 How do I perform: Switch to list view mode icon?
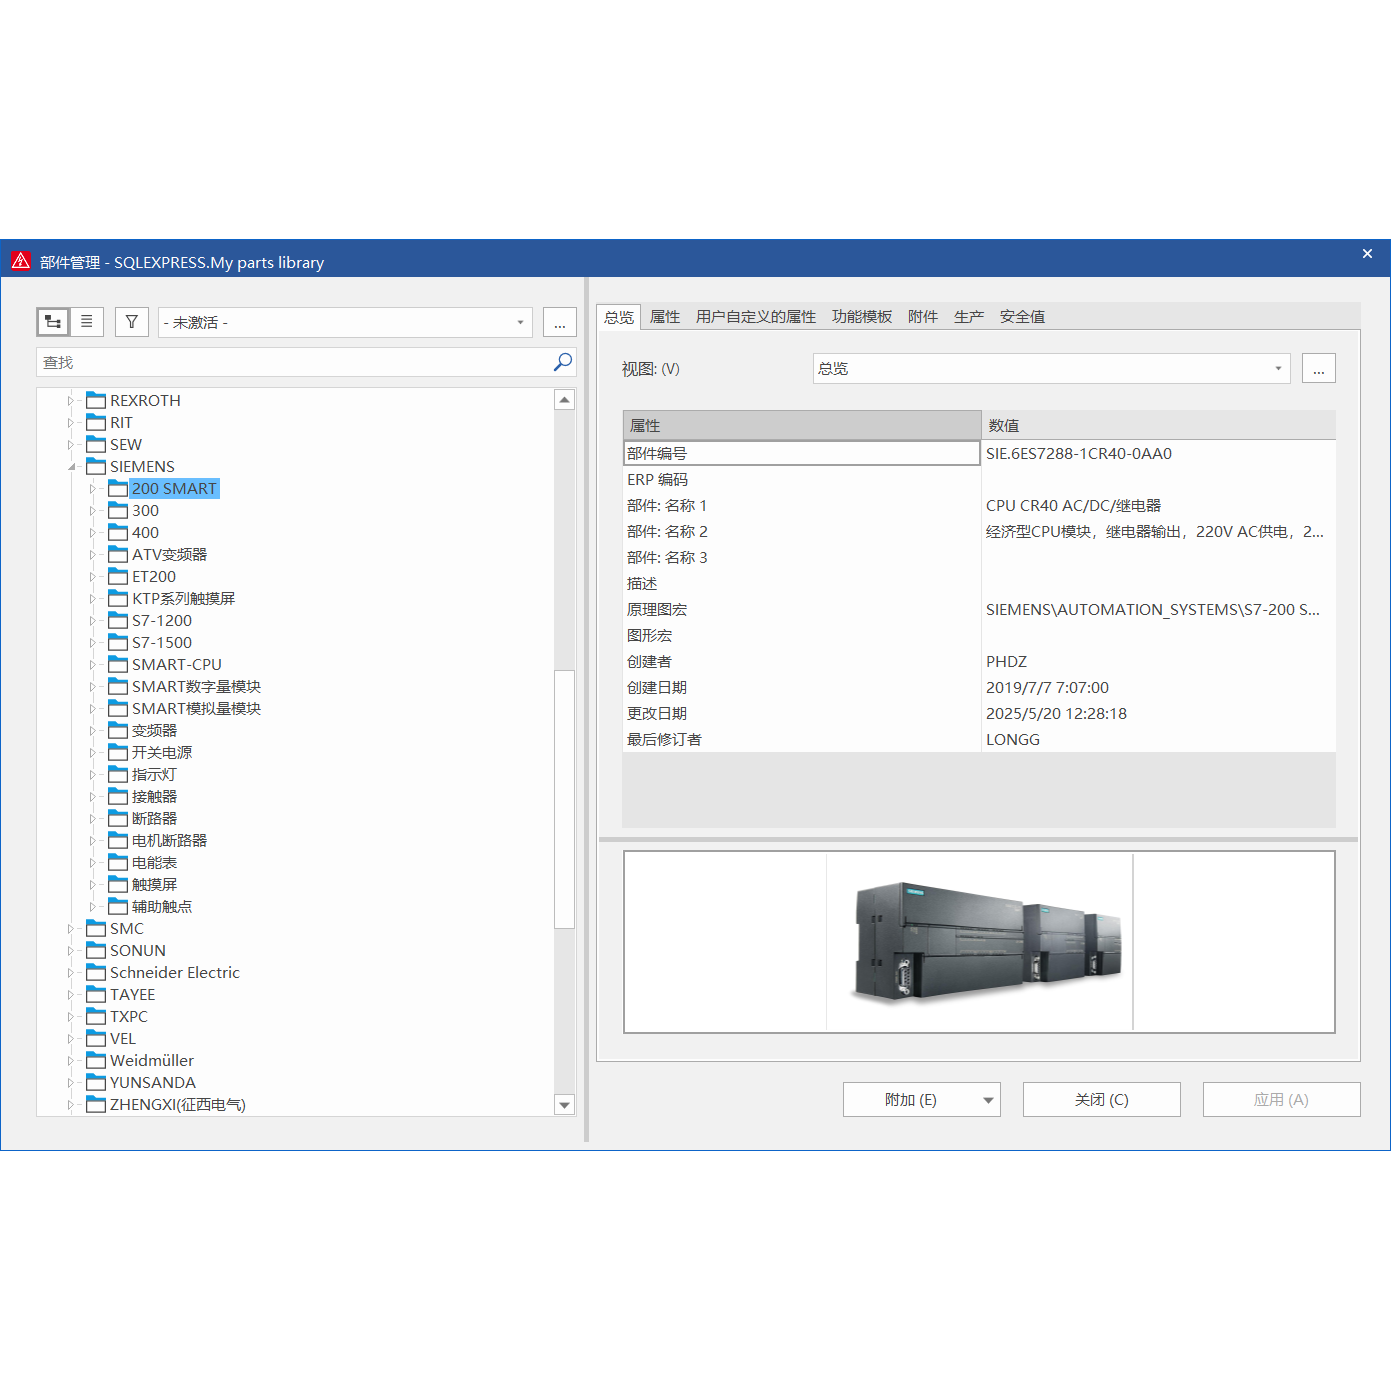click(87, 322)
